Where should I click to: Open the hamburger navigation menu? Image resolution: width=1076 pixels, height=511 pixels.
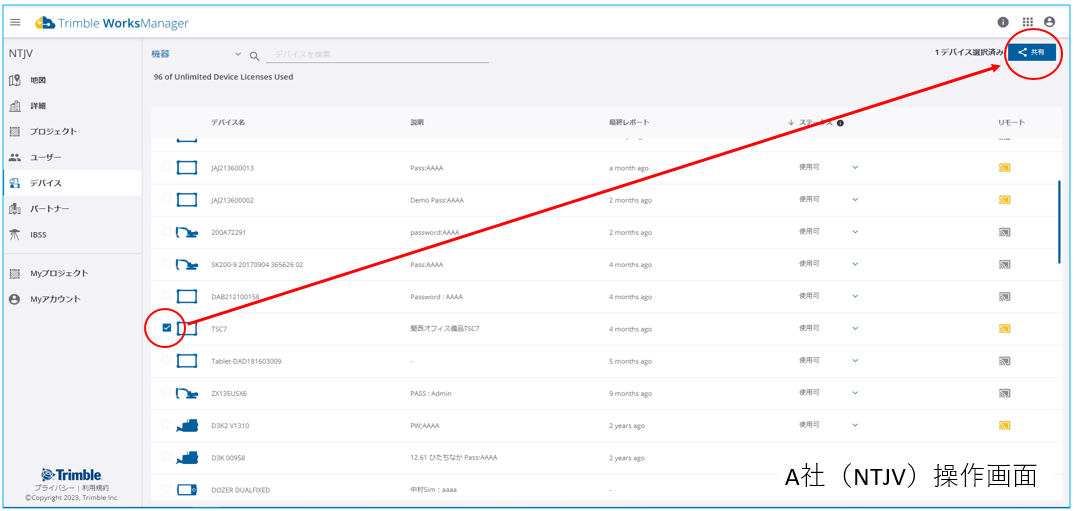point(15,22)
